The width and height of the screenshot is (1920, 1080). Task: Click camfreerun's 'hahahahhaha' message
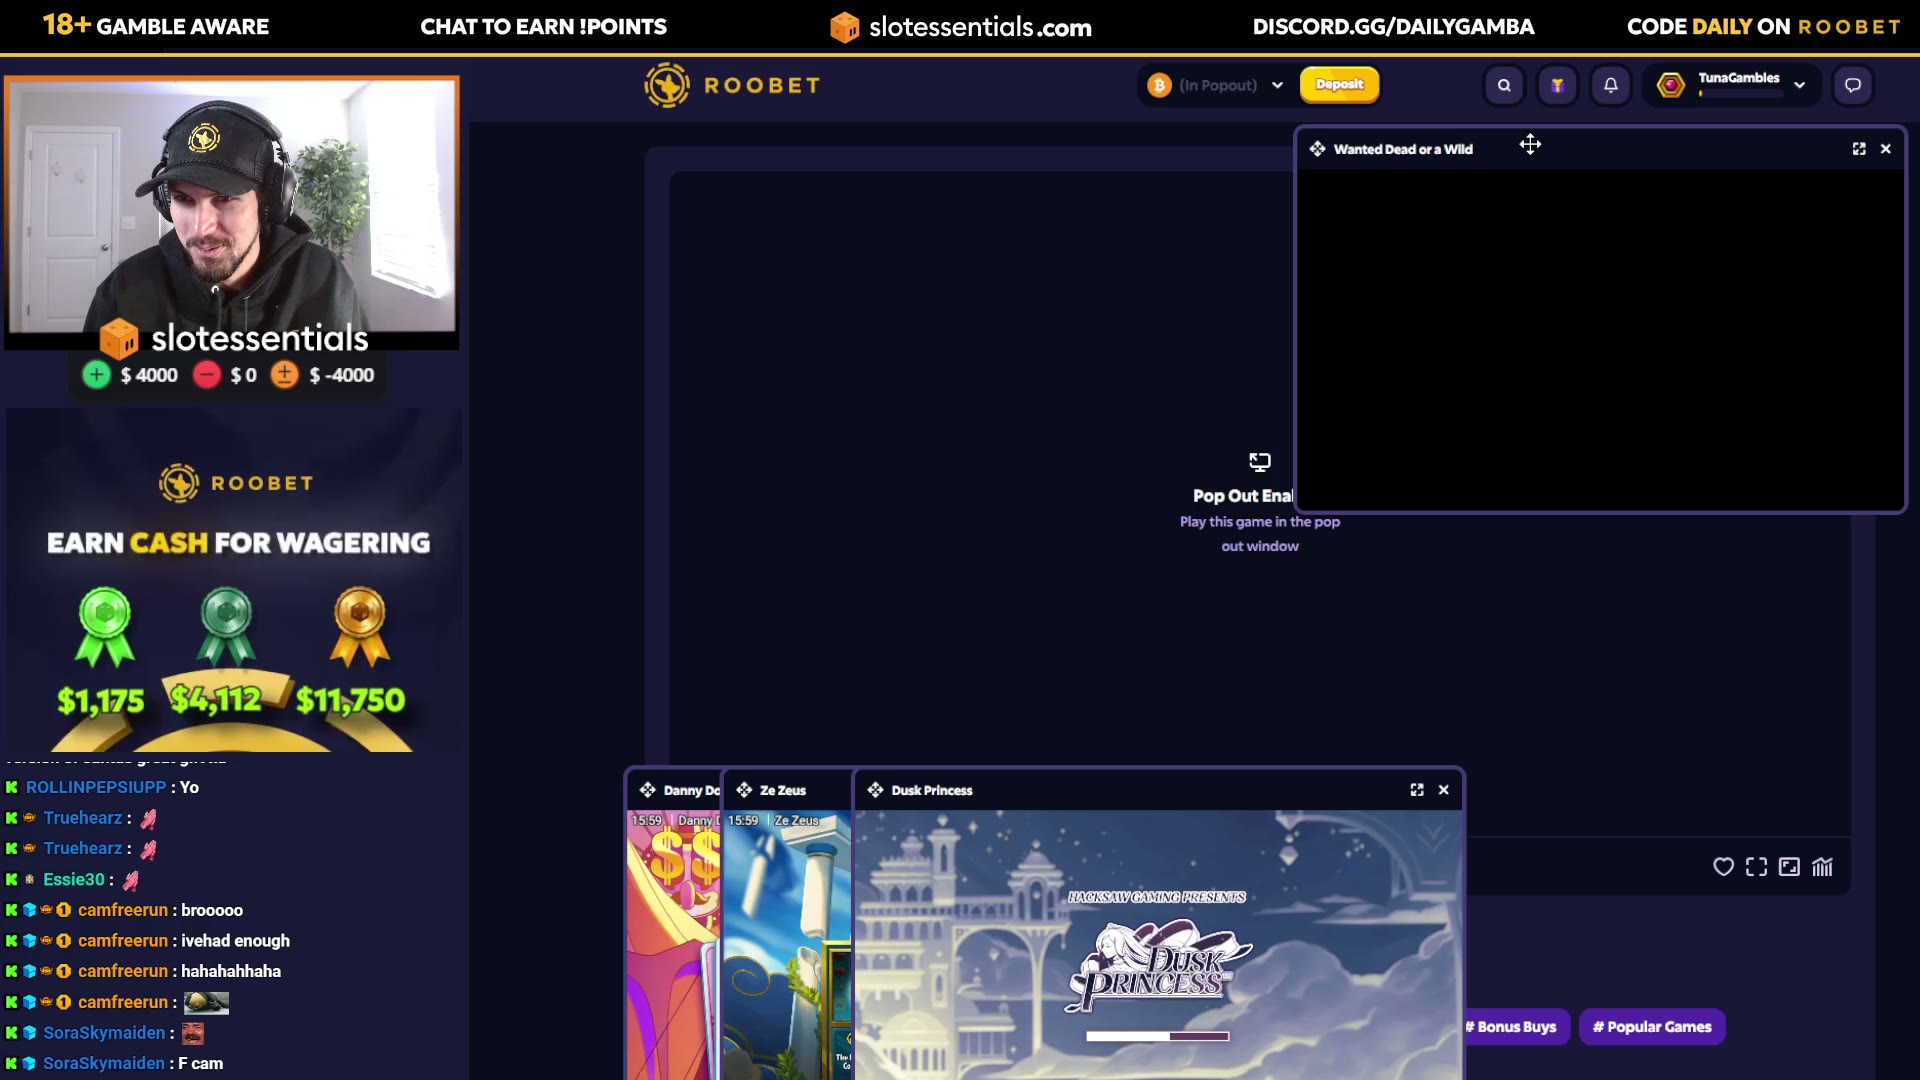[231, 971]
